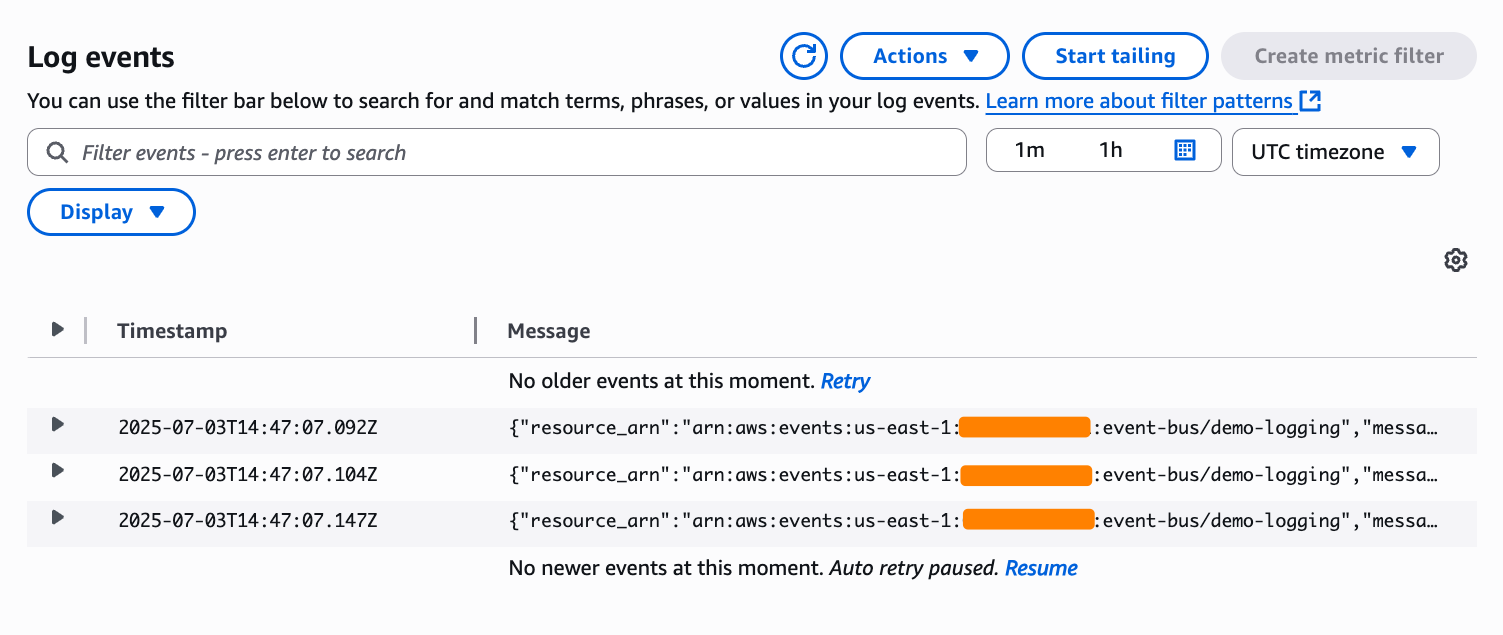Open the log events settings gear

(x=1455, y=260)
